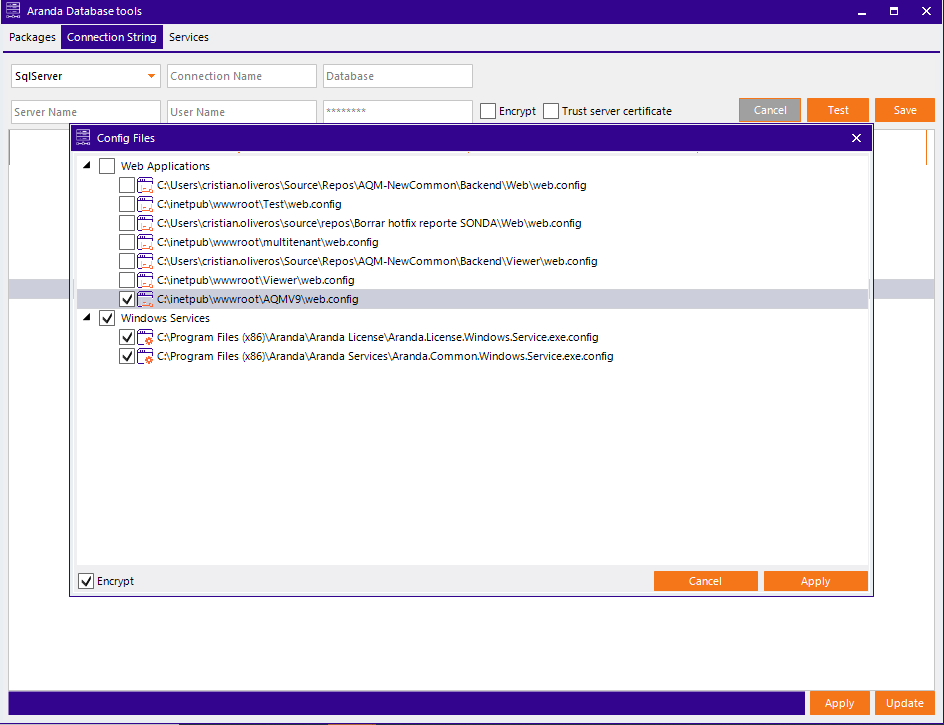Image resolution: width=944 pixels, height=725 pixels.
Task: Click the Config Files dialog title icon
Action: (x=83, y=138)
